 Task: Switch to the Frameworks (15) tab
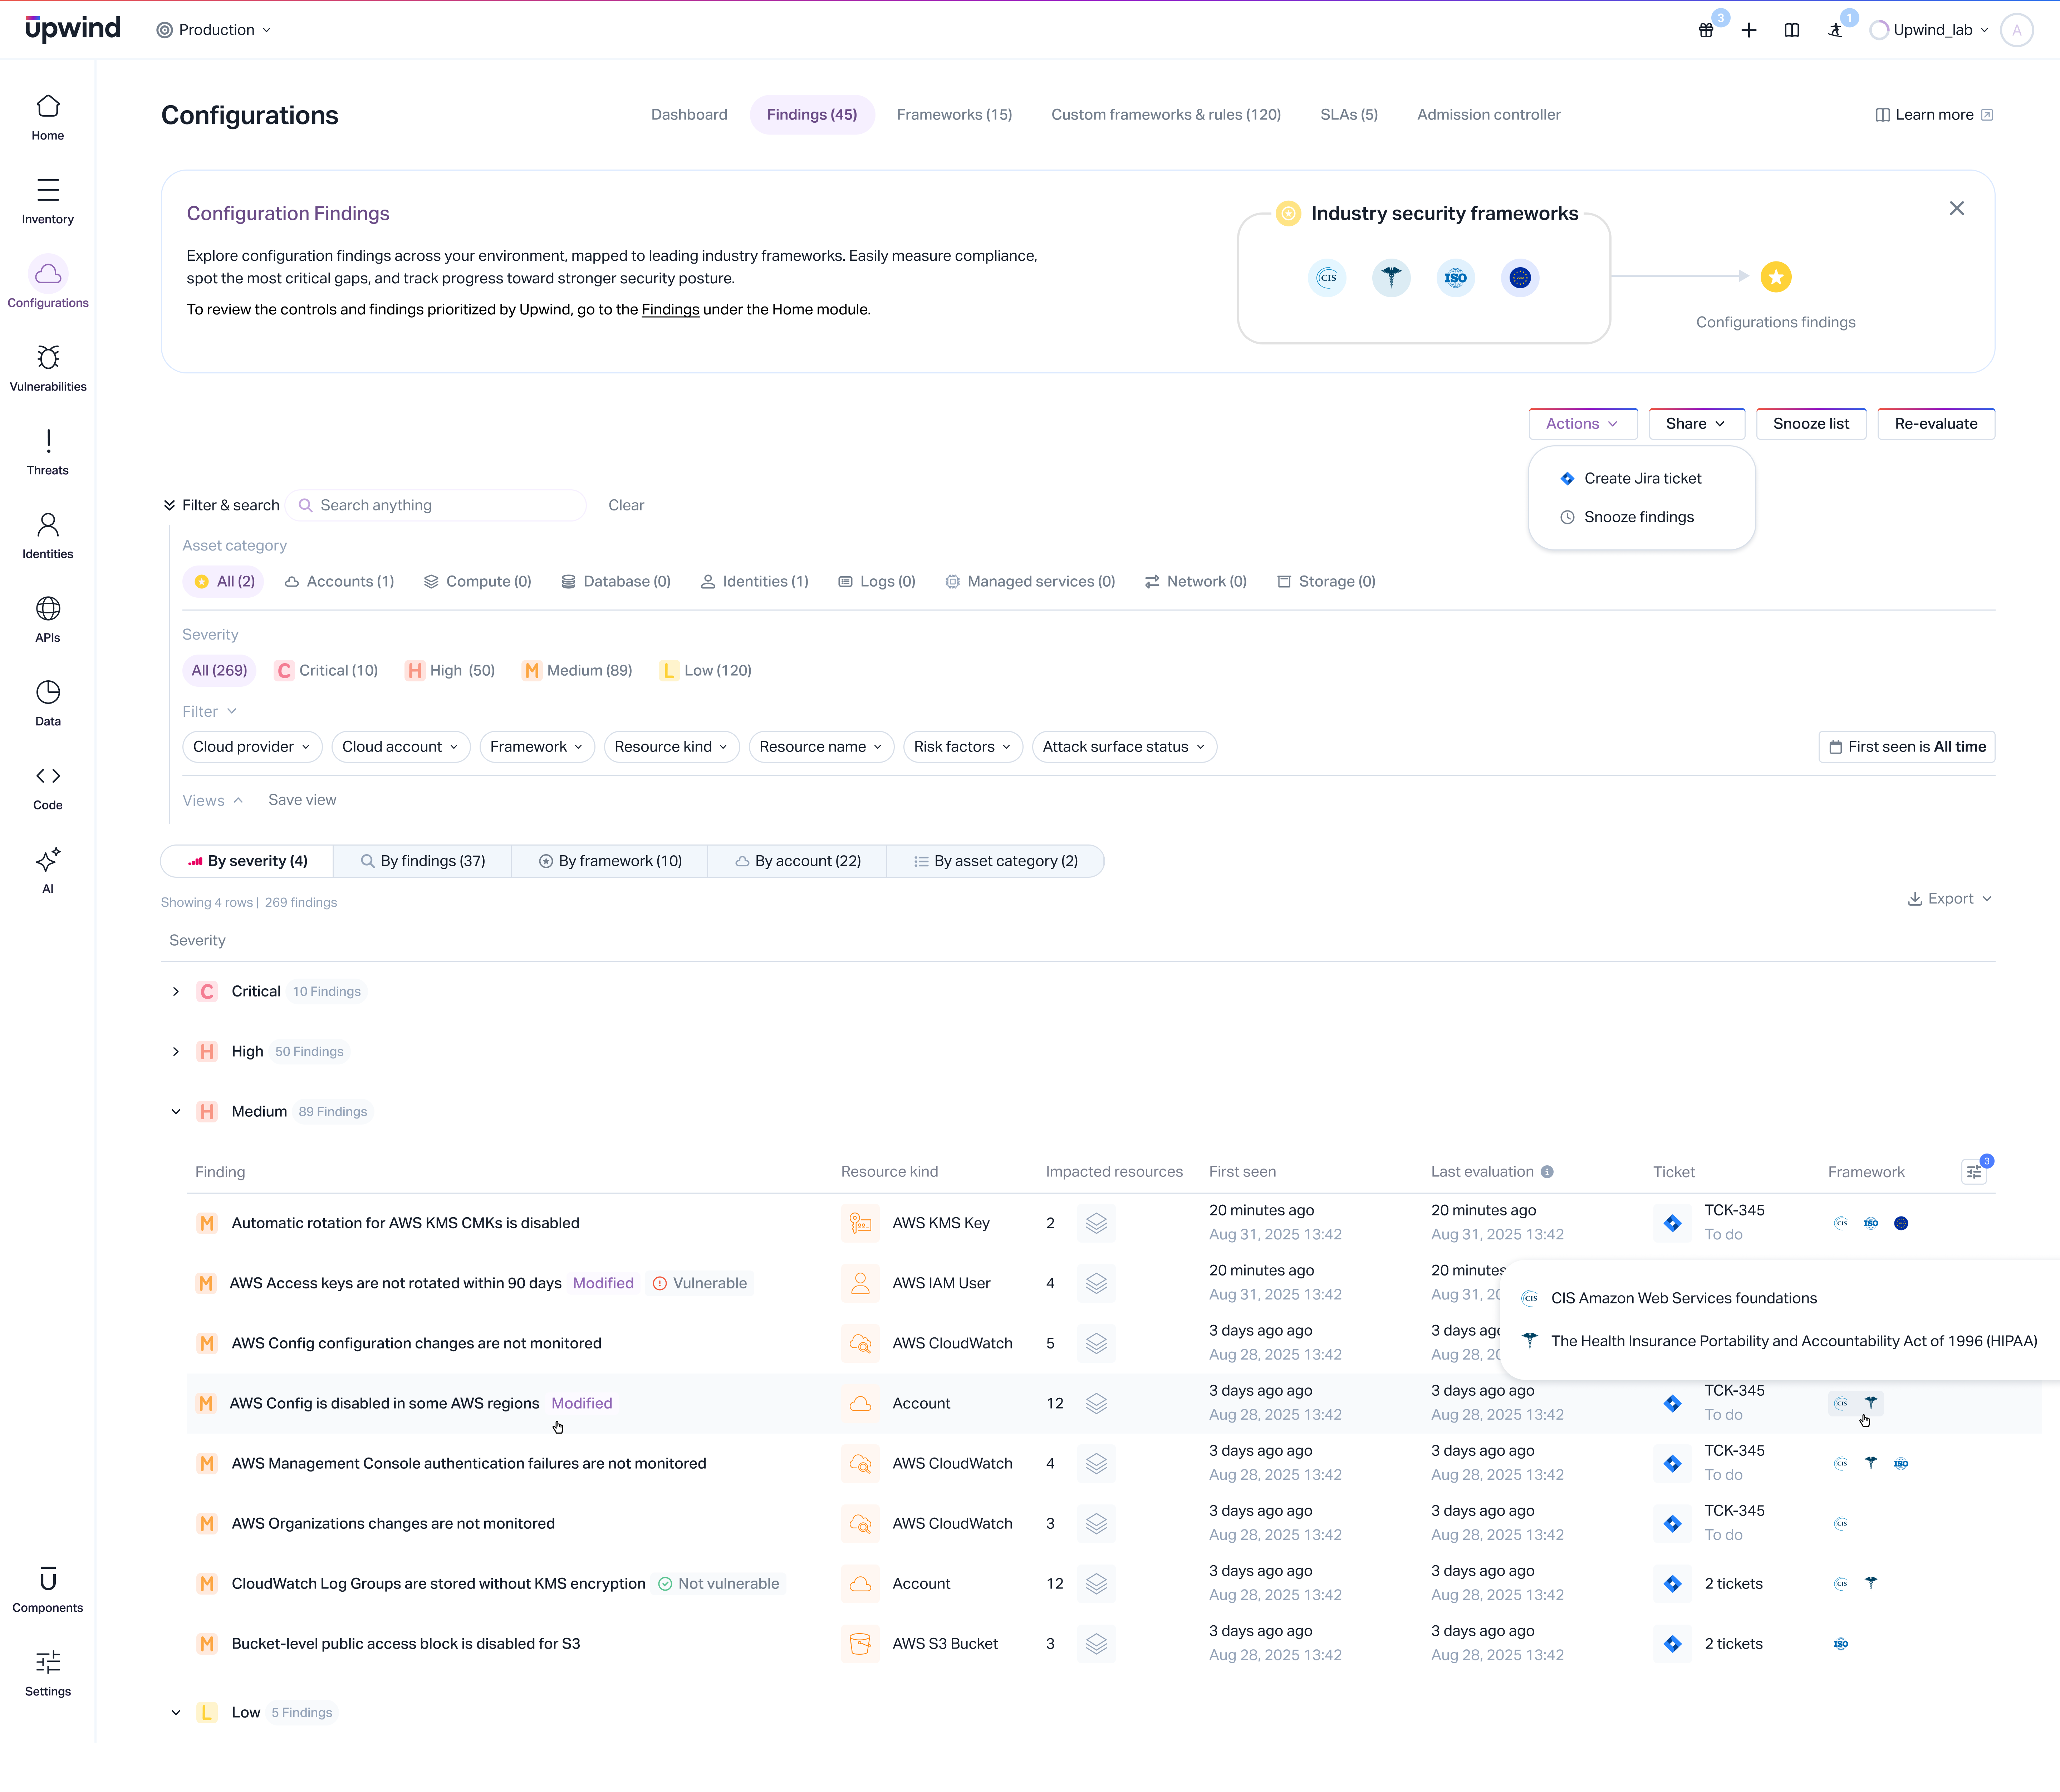[954, 114]
